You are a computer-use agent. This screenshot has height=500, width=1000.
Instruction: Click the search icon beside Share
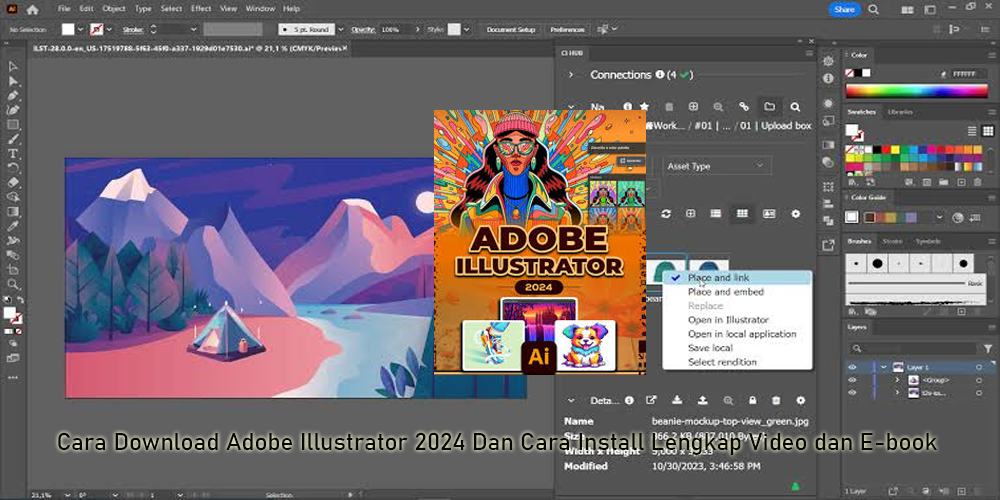tap(874, 10)
